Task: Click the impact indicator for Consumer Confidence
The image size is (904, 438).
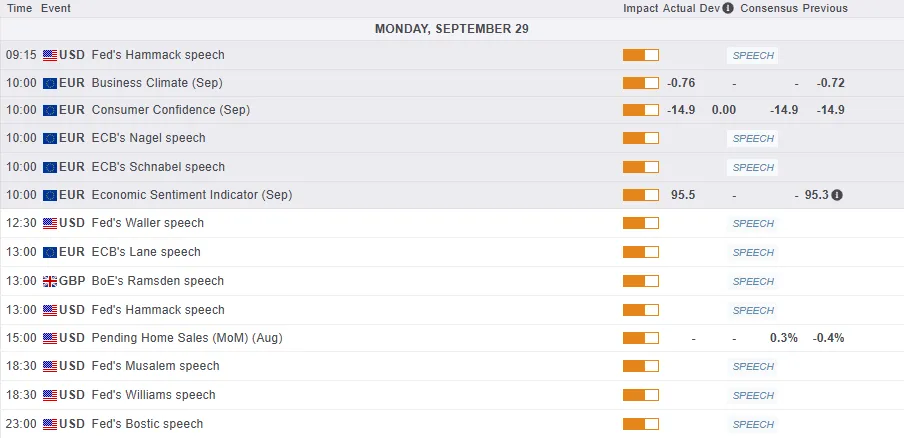Action: pyautogui.click(x=641, y=110)
